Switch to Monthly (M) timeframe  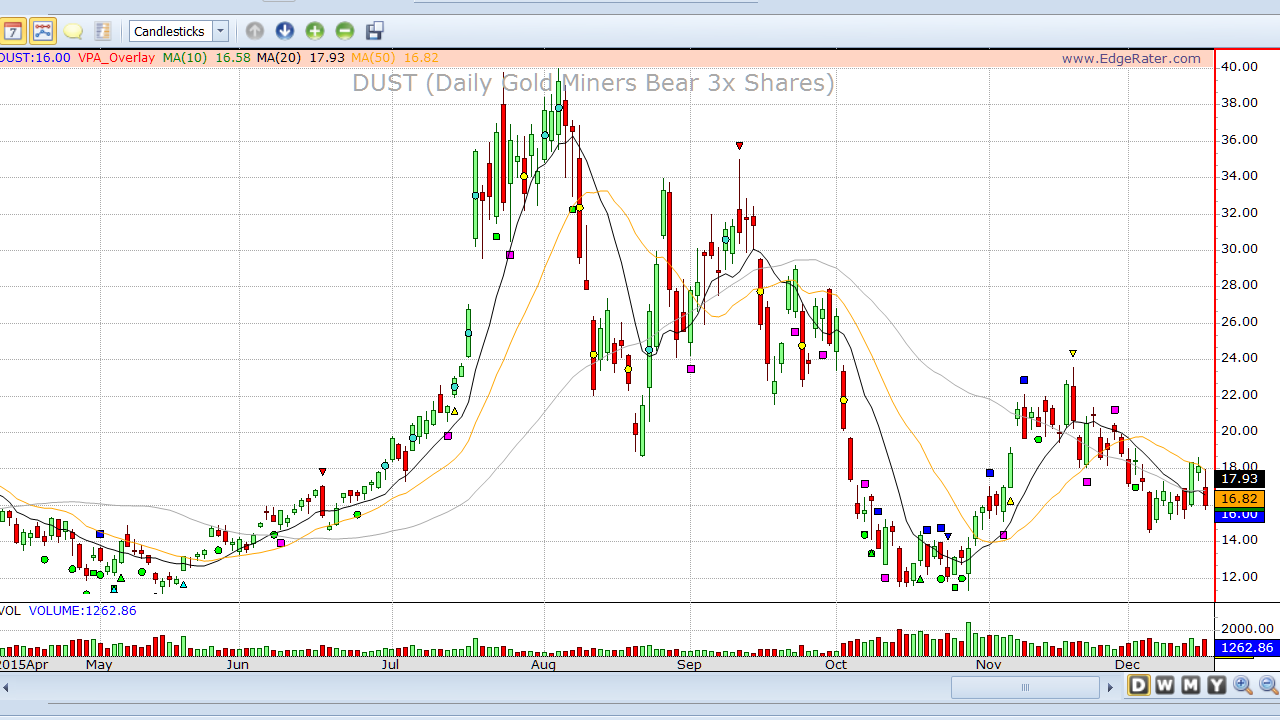(x=1191, y=685)
